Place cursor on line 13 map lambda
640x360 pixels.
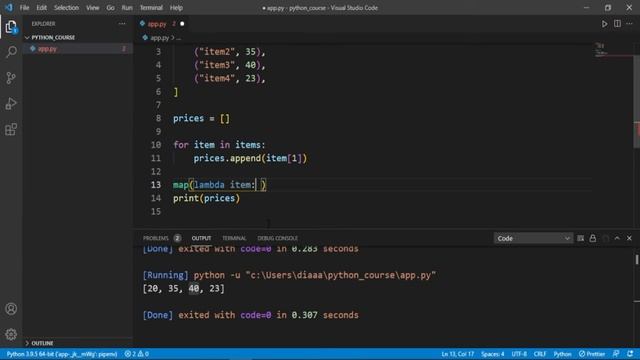[219, 185]
